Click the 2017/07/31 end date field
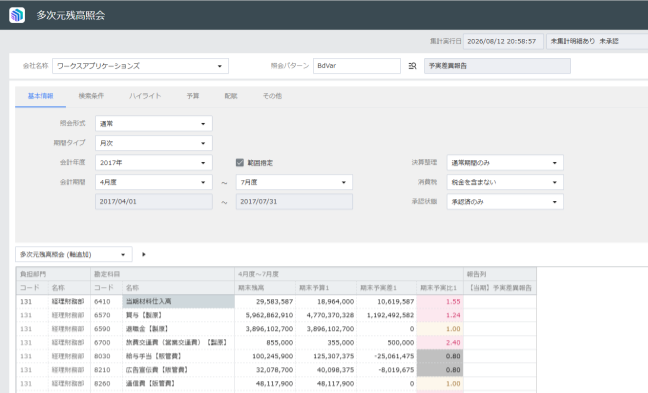The height and width of the screenshot is (393, 648). point(294,202)
